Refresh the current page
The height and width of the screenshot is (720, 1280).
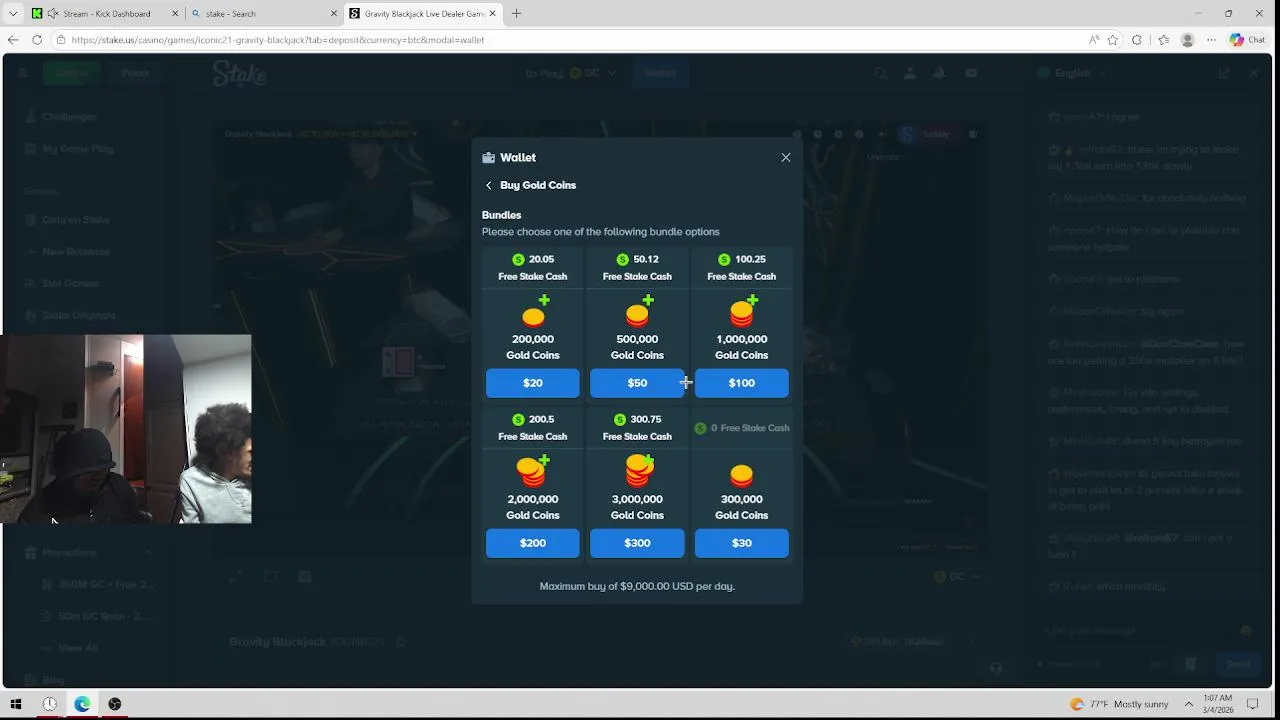[37, 40]
